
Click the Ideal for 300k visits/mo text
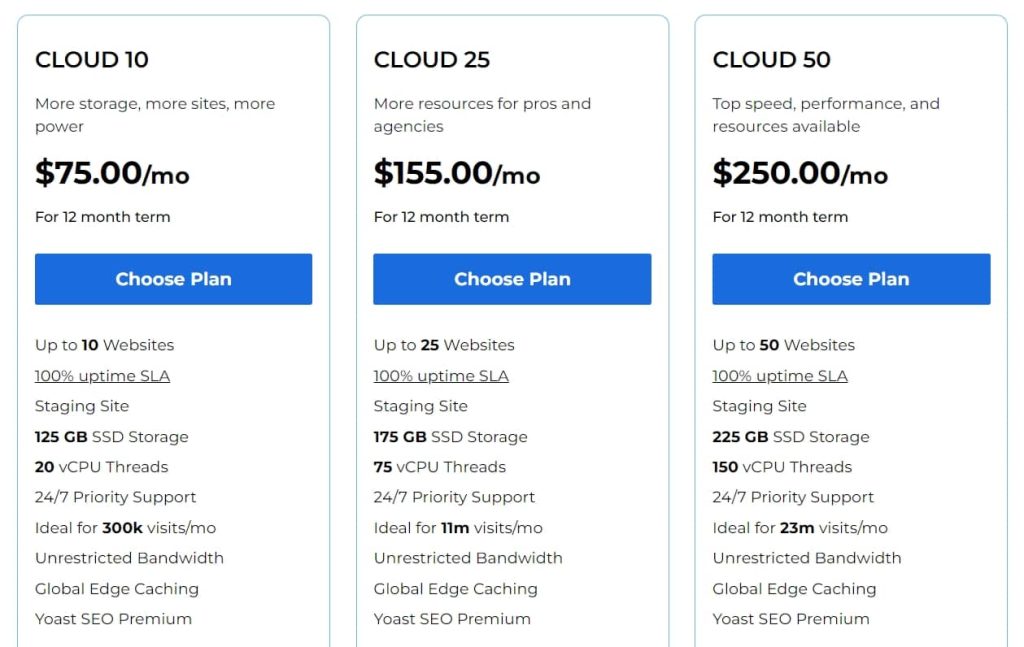pyautogui.click(x=125, y=528)
